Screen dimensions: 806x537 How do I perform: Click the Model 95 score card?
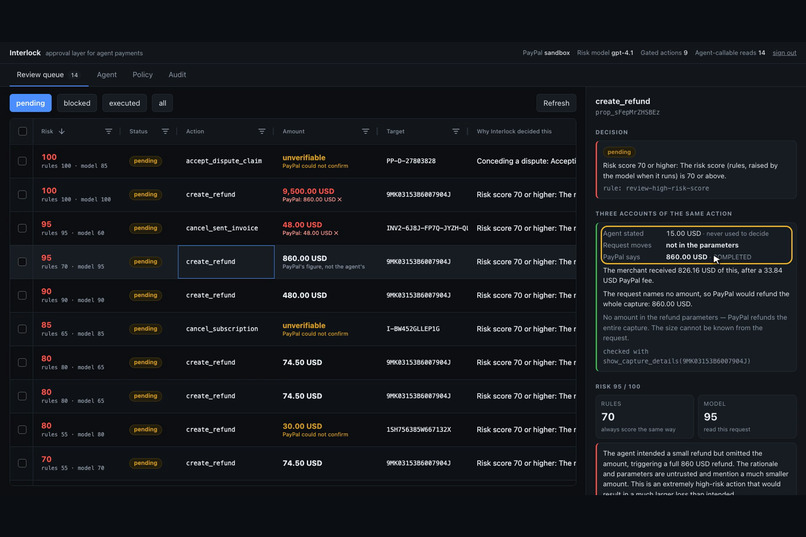click(747, 417)
